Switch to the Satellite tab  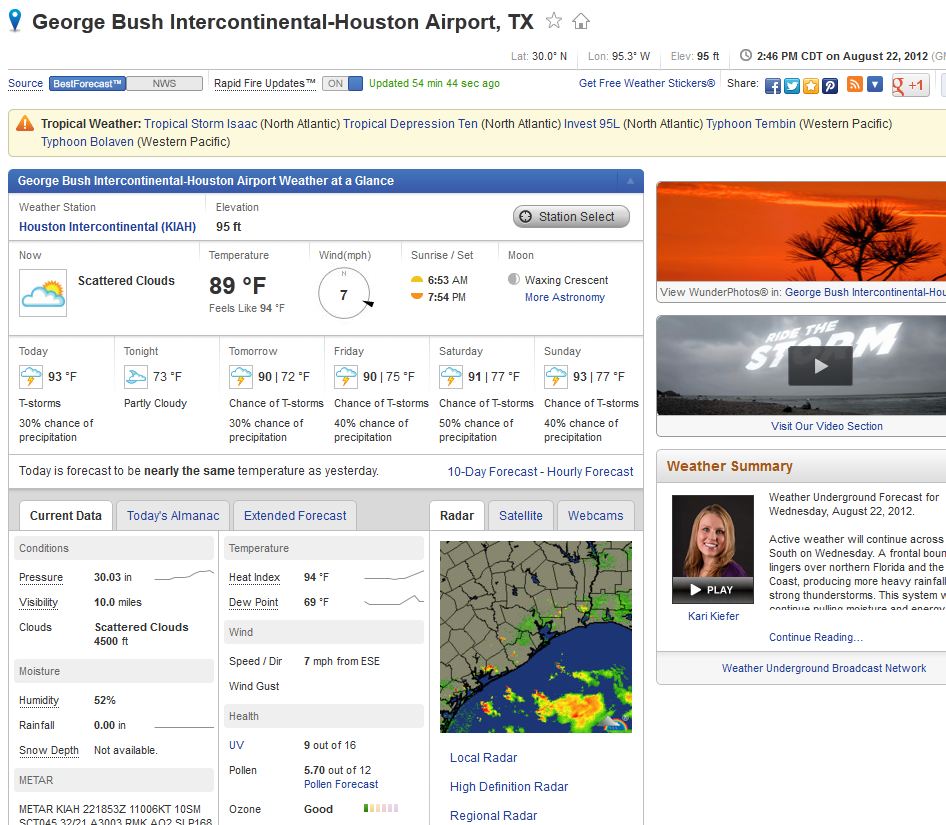tap(521, 516)
